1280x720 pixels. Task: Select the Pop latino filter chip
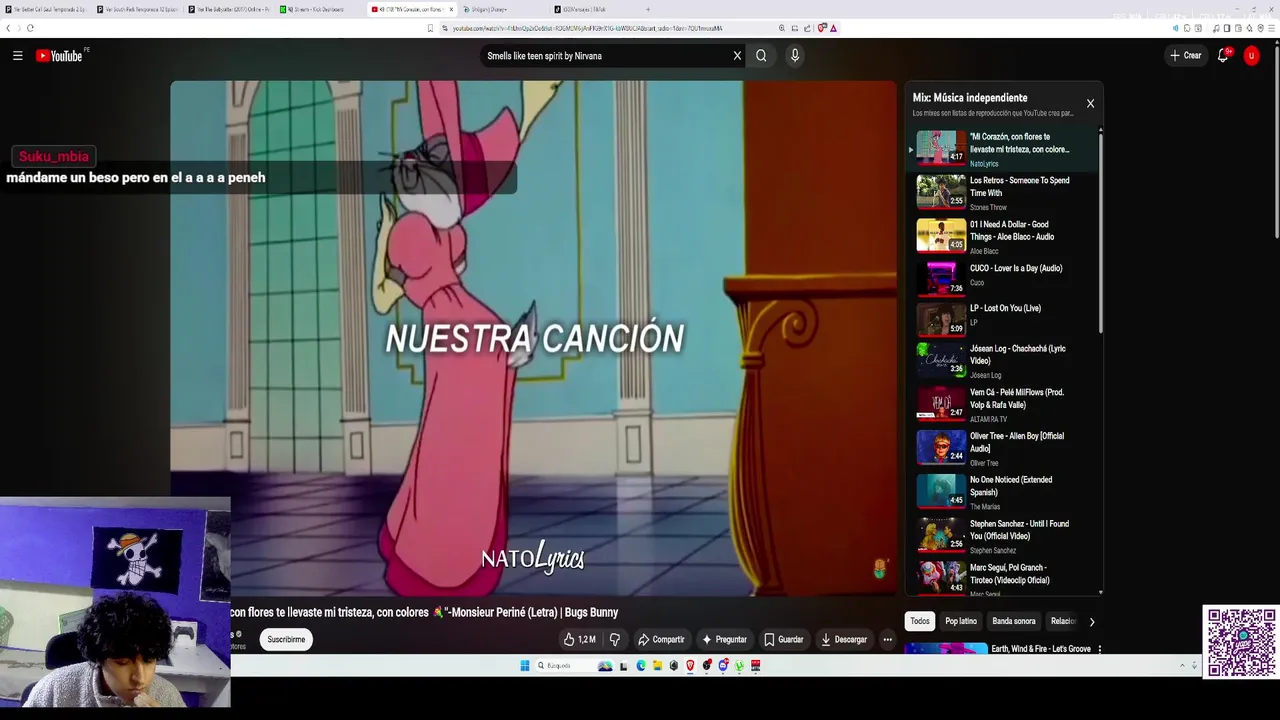point(961,621)
